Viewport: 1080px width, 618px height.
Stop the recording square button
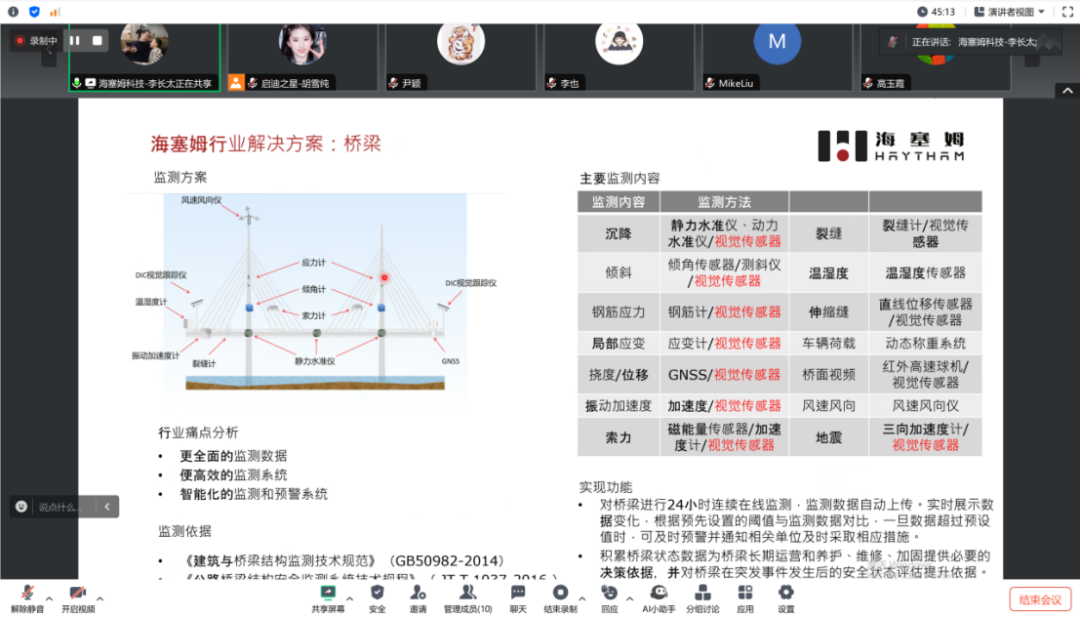[x=97, y=41]
